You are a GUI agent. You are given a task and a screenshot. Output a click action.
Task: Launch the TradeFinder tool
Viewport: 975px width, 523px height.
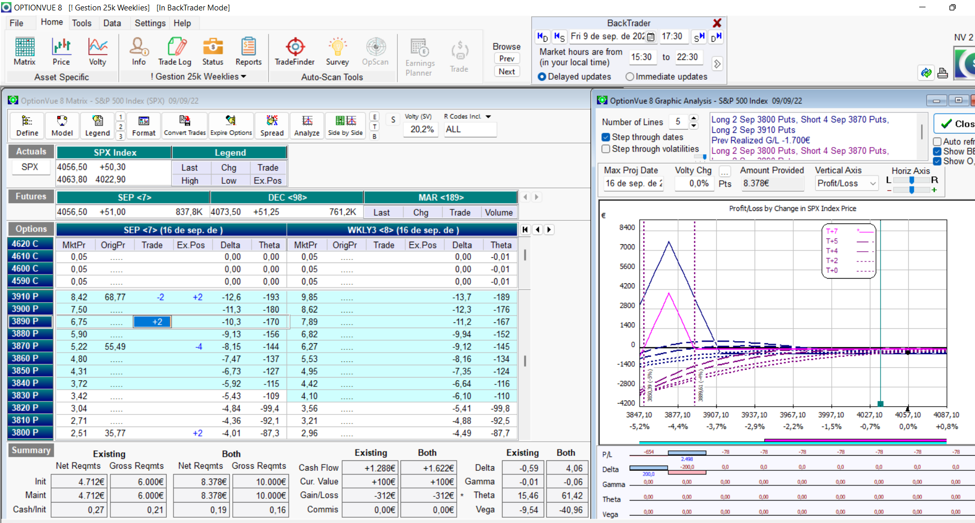(295, 51)
